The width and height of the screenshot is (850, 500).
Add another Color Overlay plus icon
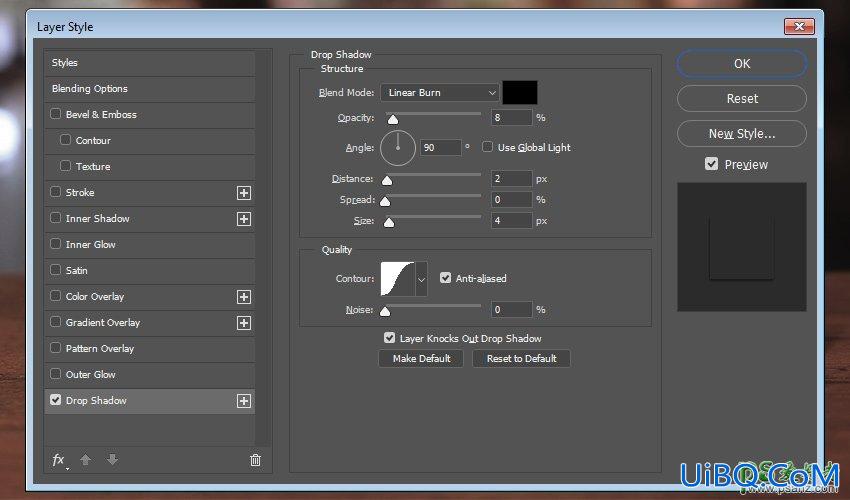(x=244, y=297)
